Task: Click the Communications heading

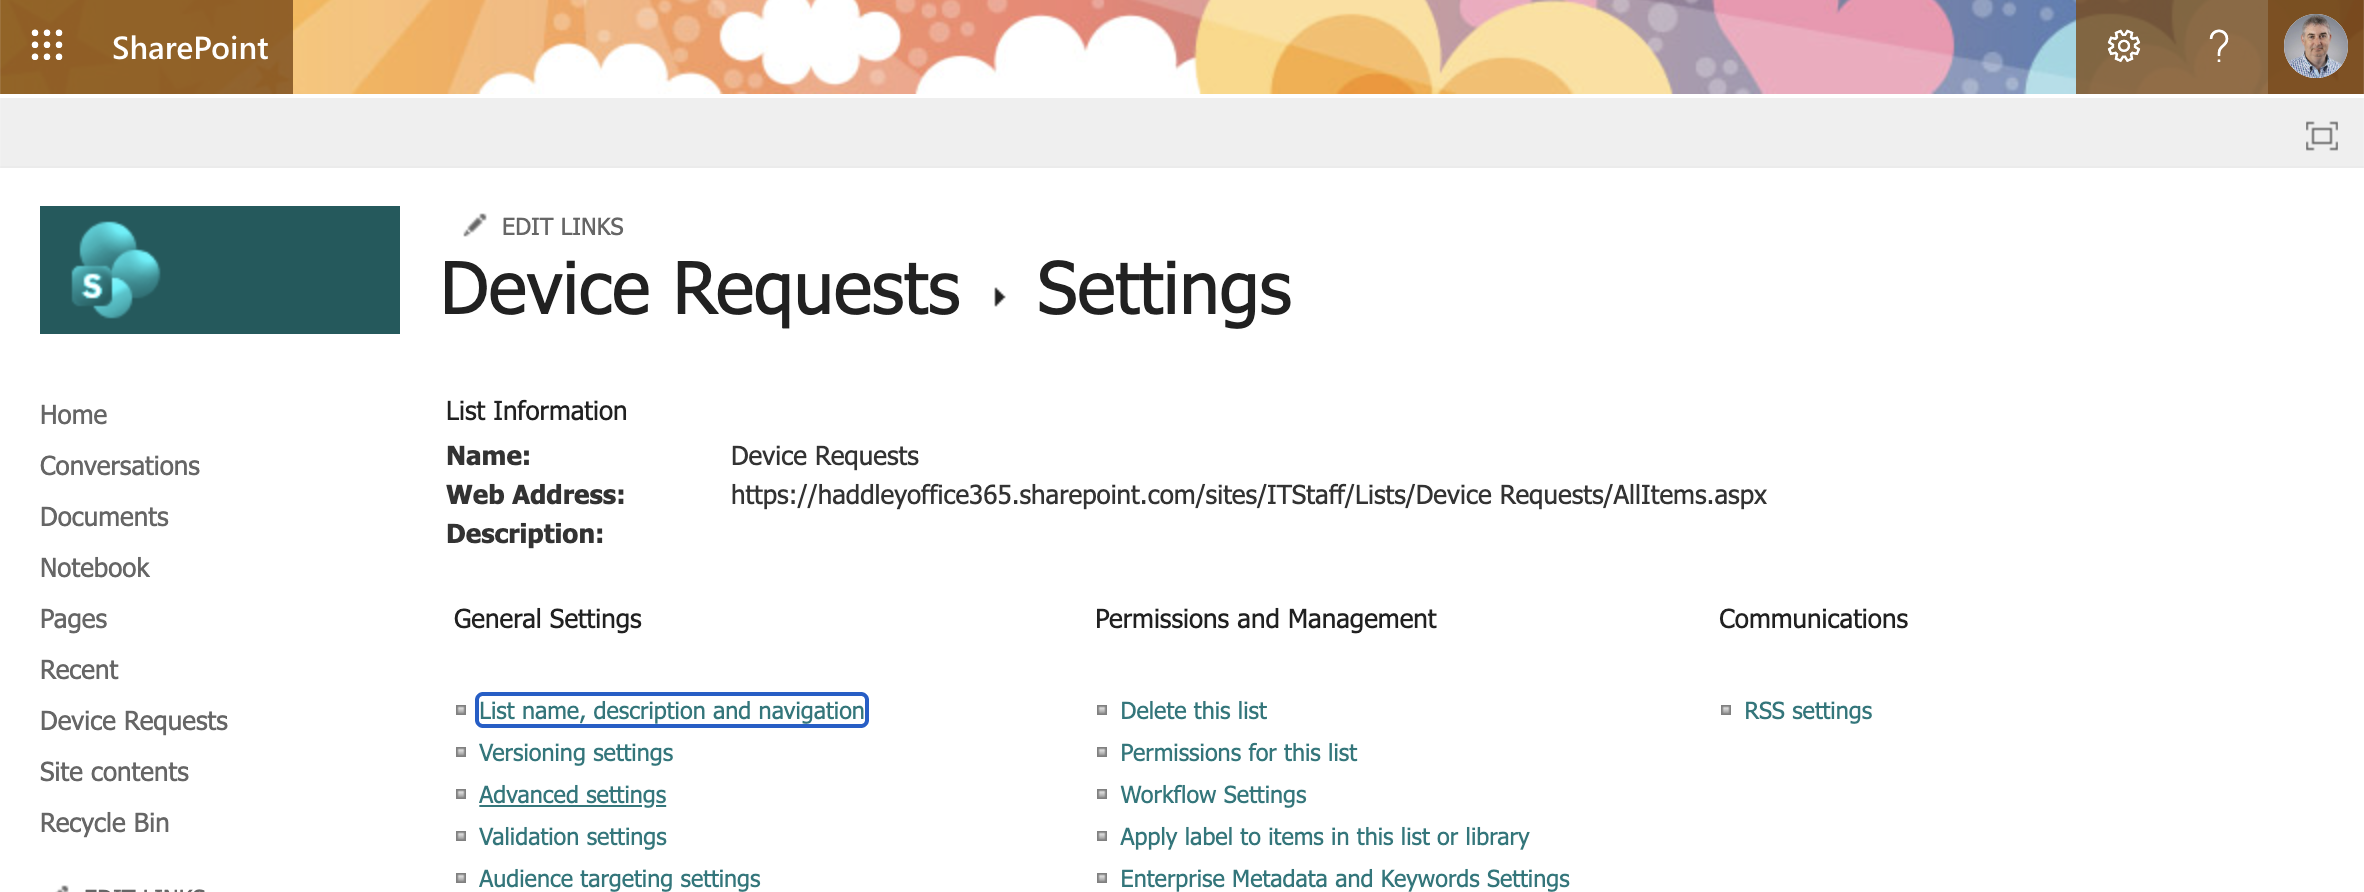Action: click(1813, 619)
